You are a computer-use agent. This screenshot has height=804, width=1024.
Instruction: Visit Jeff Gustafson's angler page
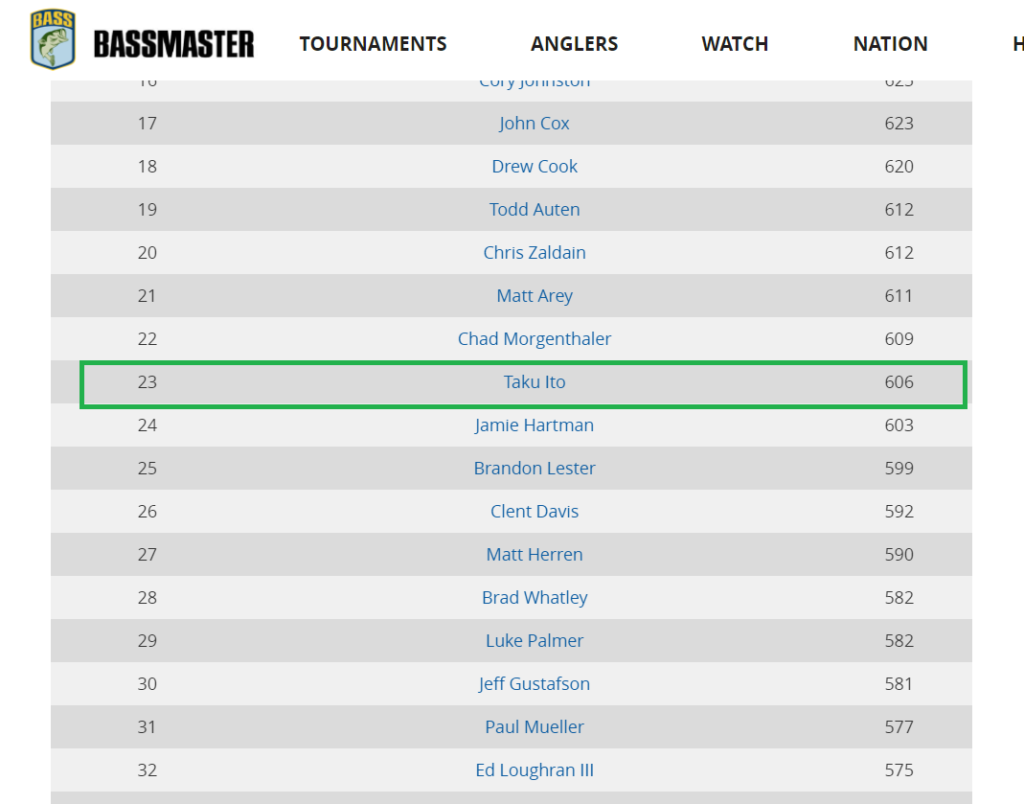[534, 683]
